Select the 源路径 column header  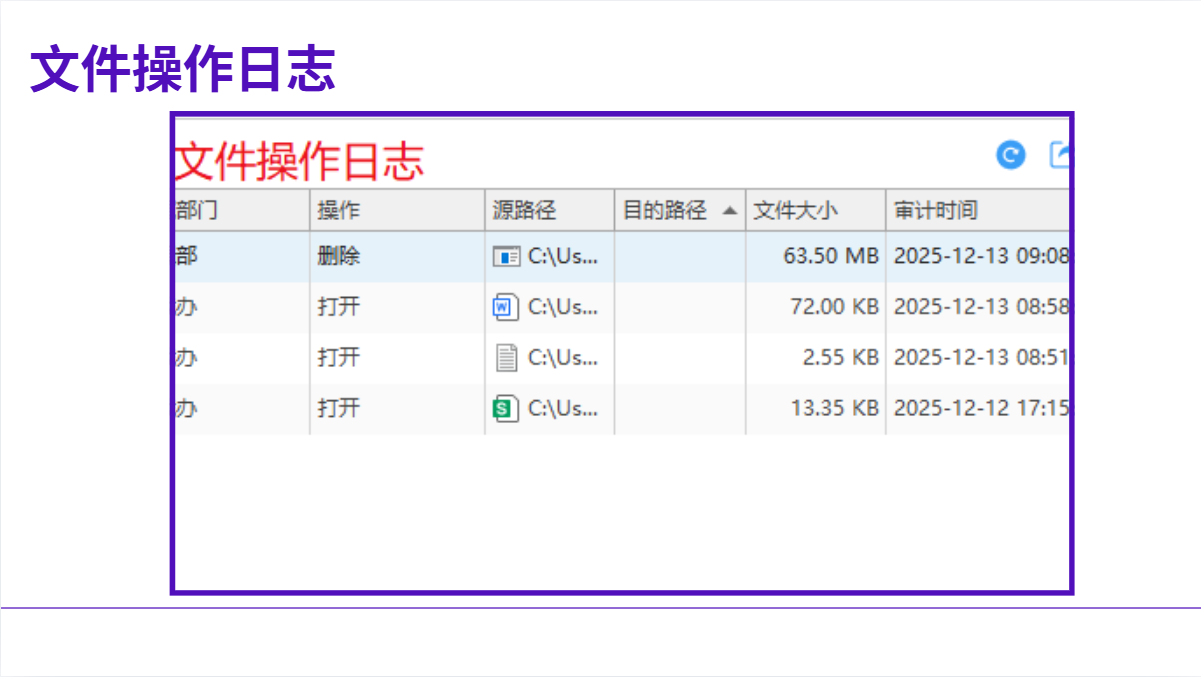(x=524, y=211)
